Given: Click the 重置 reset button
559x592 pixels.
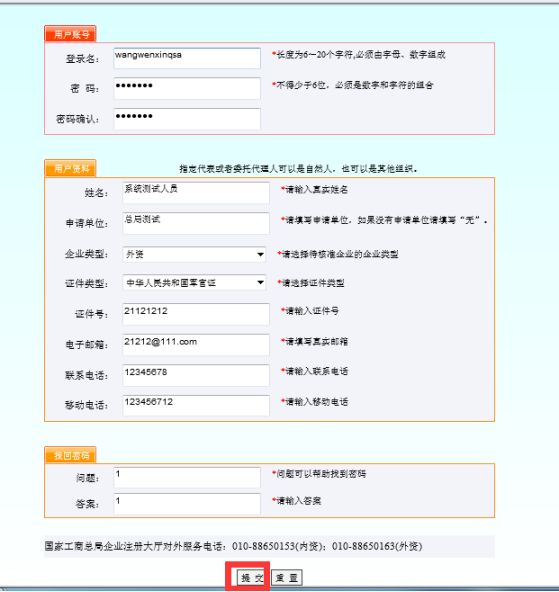Looking at the screenshot, I should (x=287, y=577).
